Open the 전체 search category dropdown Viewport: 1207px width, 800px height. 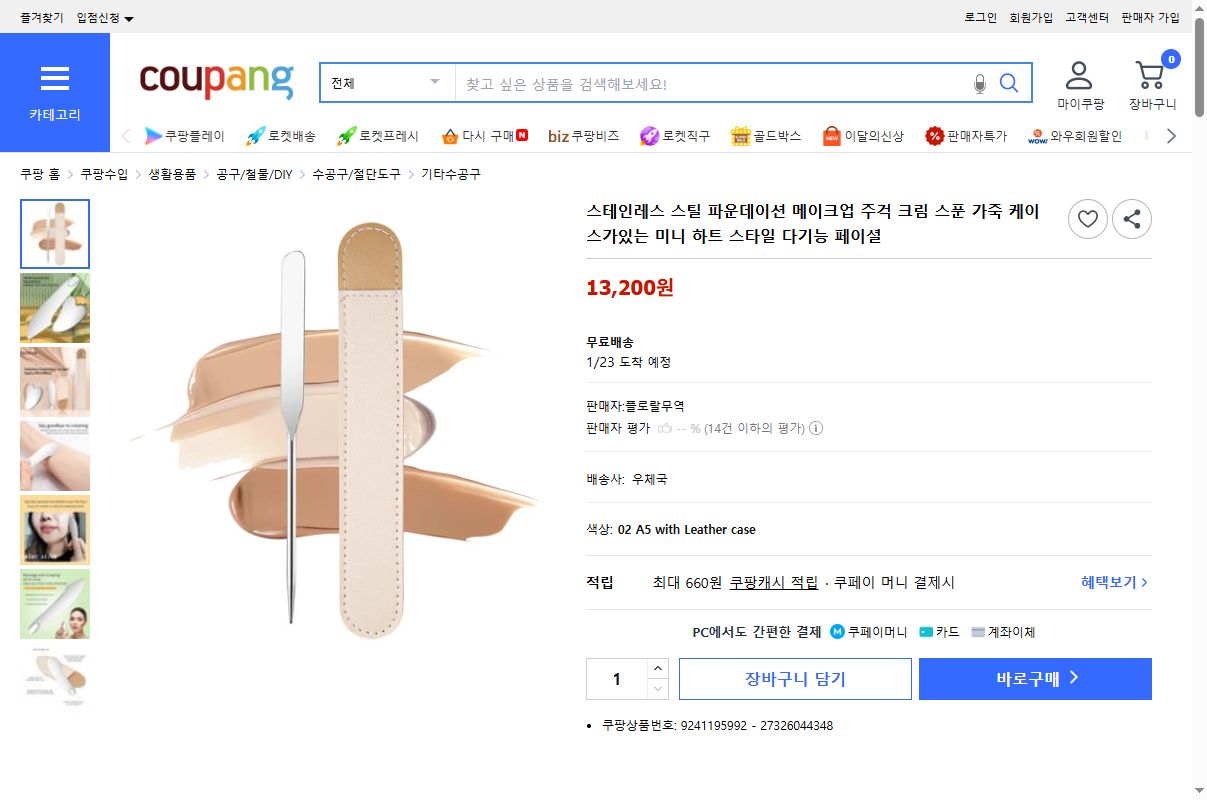(386, 83)
